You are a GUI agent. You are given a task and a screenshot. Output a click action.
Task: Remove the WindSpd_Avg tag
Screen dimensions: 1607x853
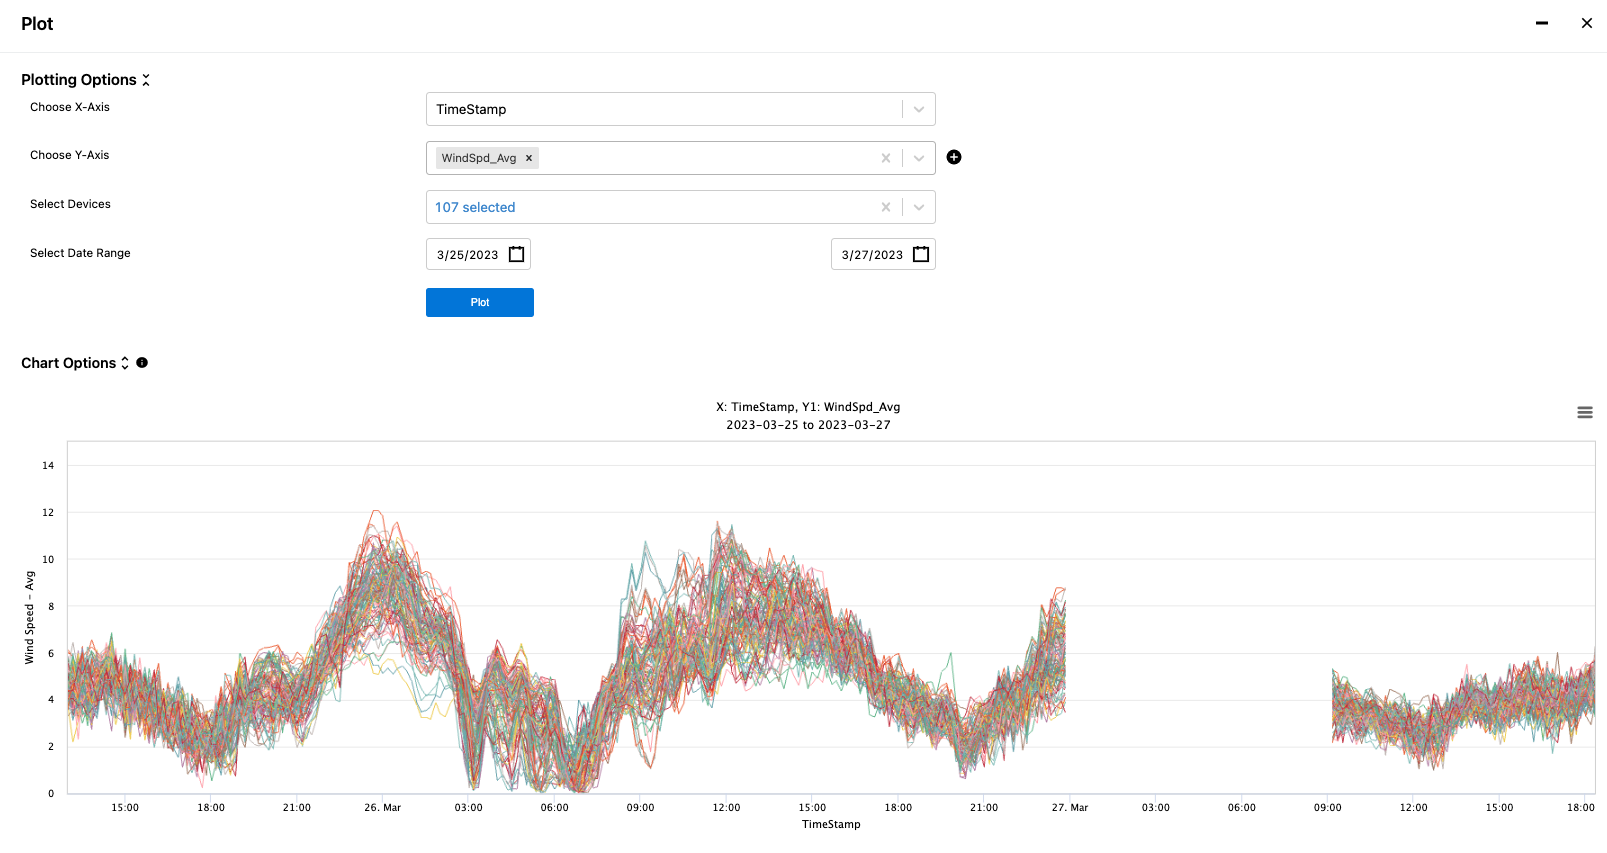coord(529,158)
